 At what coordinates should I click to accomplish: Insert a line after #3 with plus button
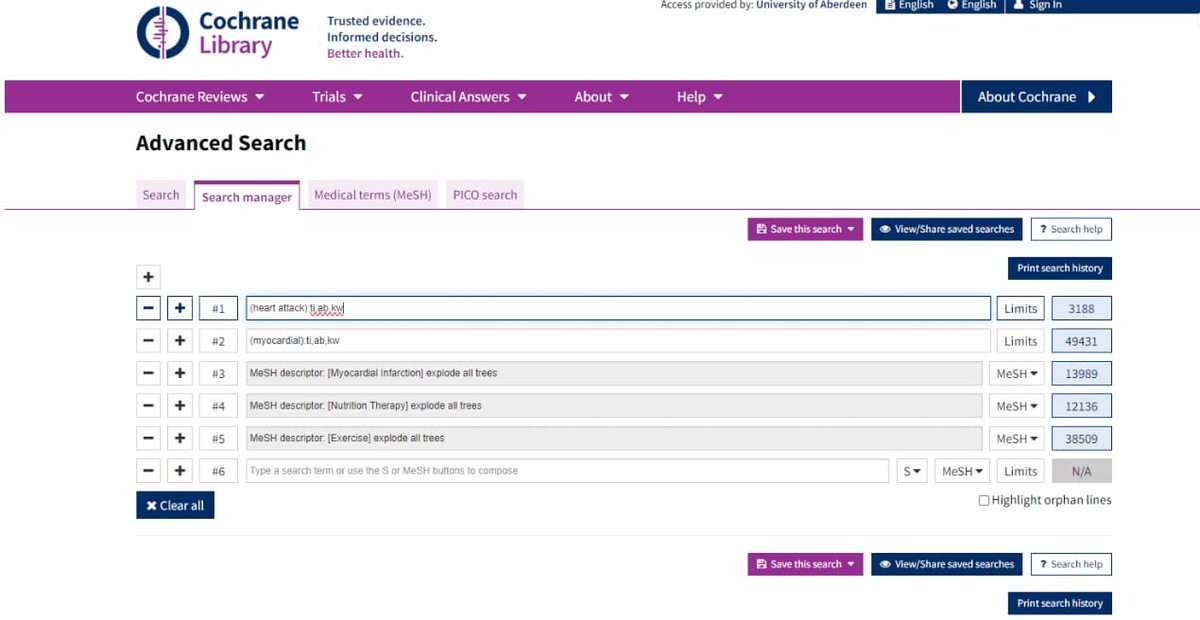pos(180,374)
